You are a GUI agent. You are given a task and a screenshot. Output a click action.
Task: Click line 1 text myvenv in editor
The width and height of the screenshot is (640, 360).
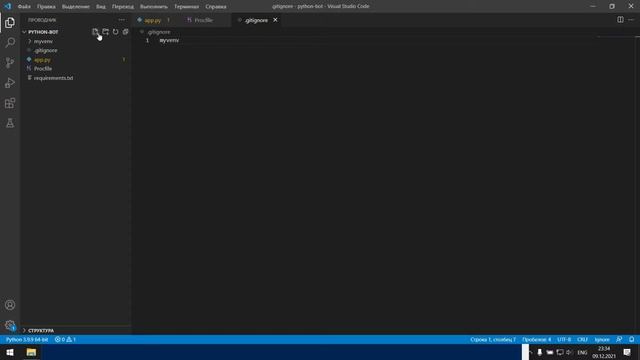tap(169, 40)
